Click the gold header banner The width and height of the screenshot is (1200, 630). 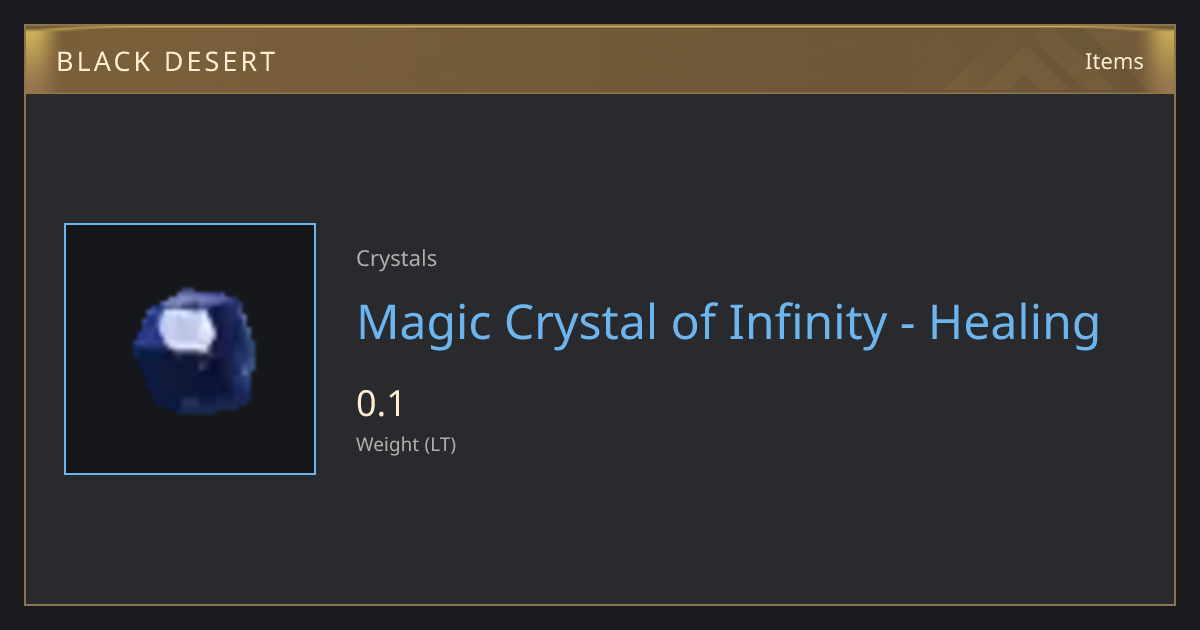[600, 61]
